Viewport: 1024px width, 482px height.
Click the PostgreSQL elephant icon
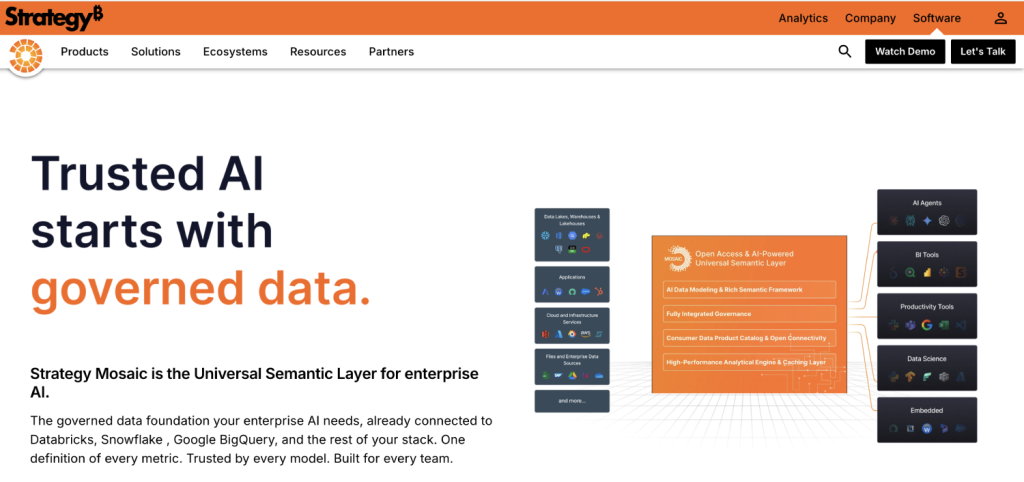pyautogui.click(x=558, y=249)
